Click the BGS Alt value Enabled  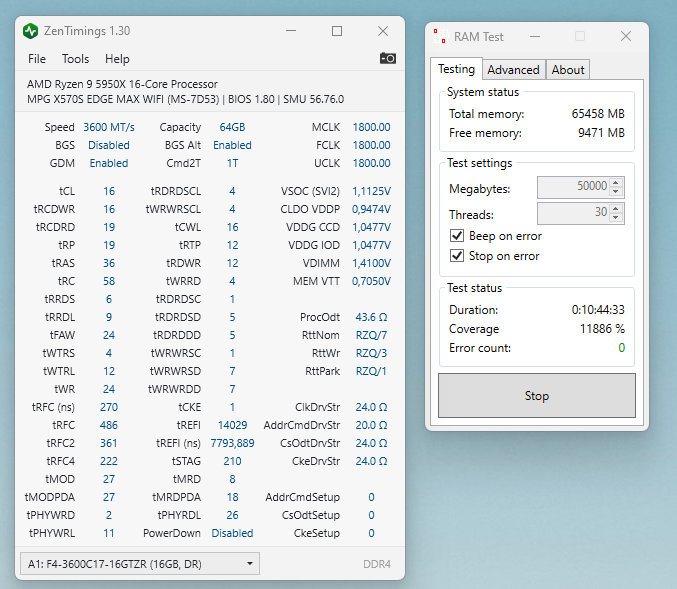point(232,145)
